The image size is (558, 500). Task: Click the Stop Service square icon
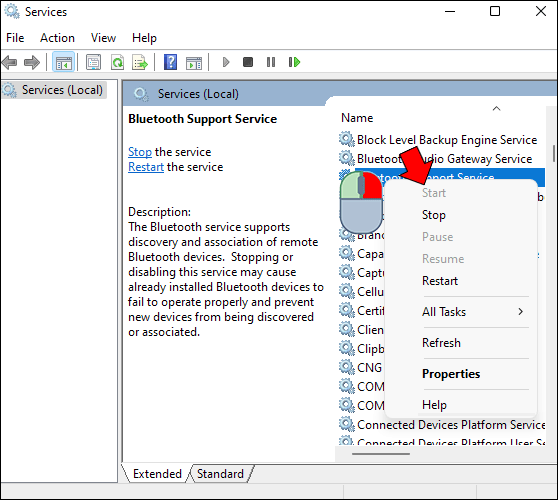pyautogui.click(x=248, y=62)
